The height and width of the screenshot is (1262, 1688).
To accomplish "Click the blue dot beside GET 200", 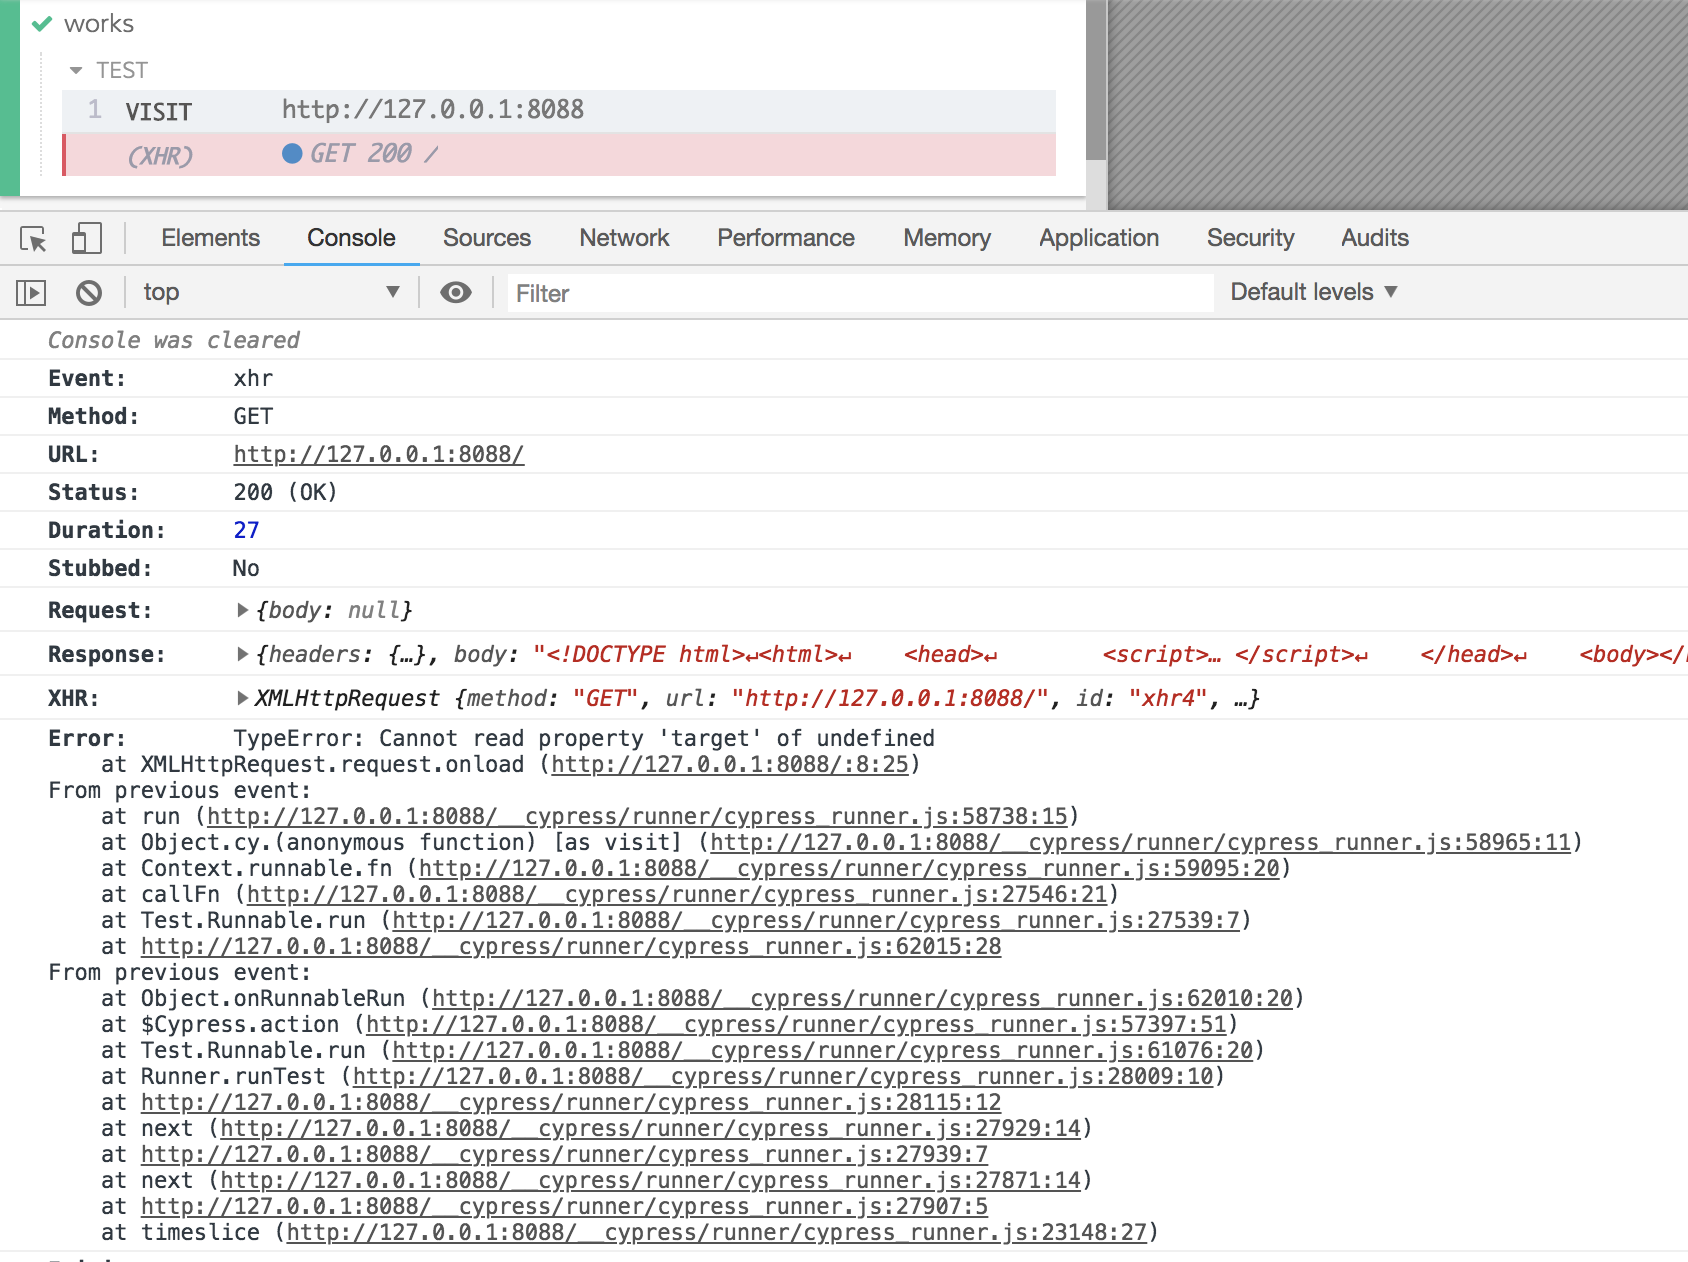I will click(292, 153).
